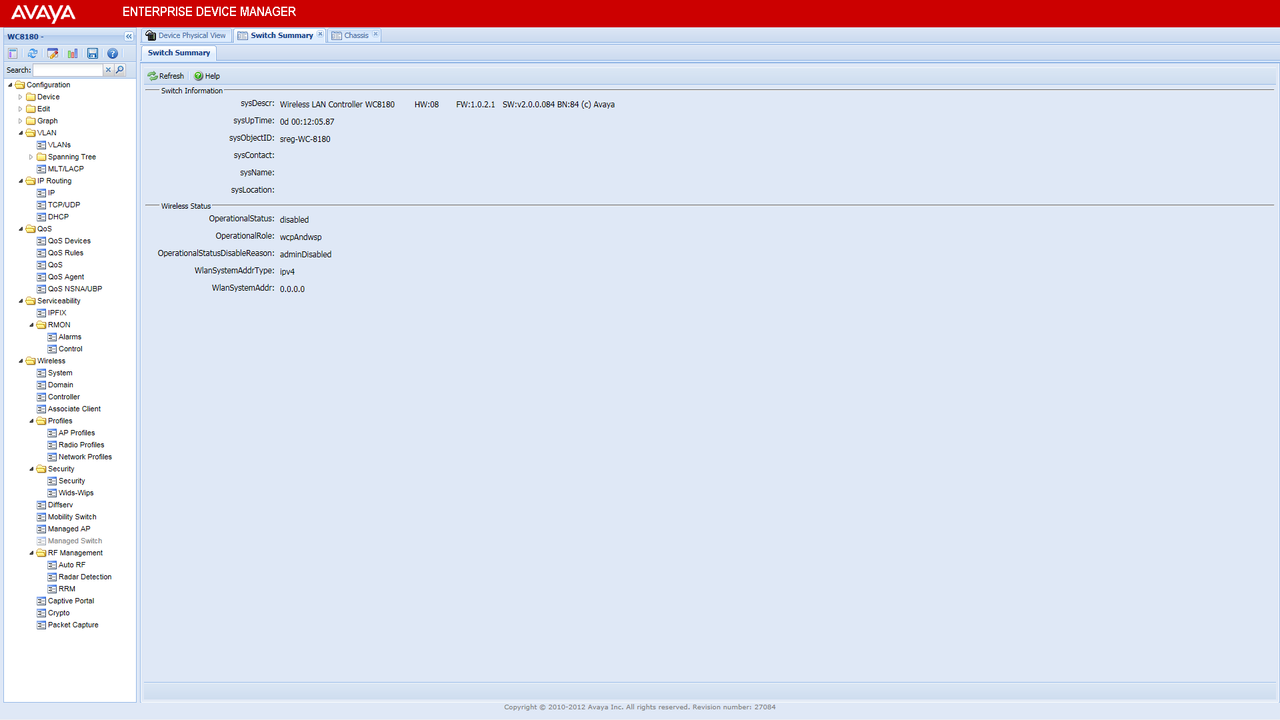Open the blue help question-mark icon
This screenshot has width=1280, height=720.
click(113, 53)
